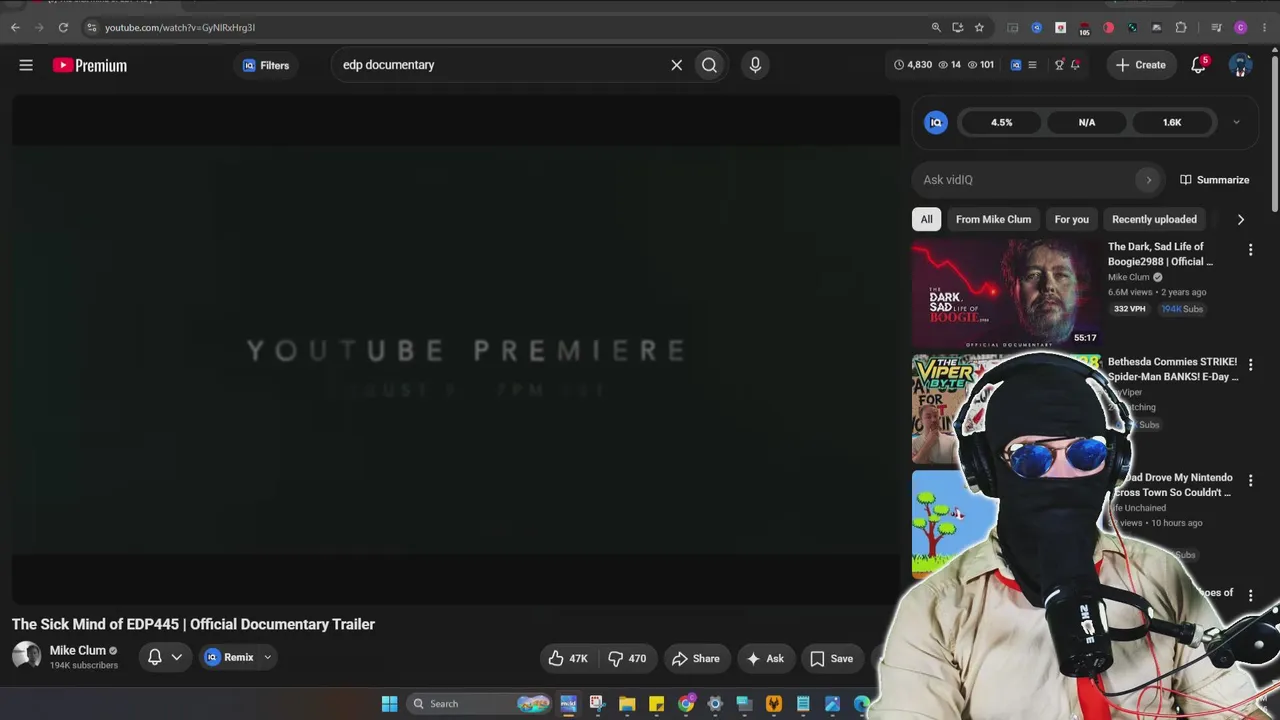Select the Recently uploaded chip
Screen dimensions: 1280x720
(x=1154, y=219)
